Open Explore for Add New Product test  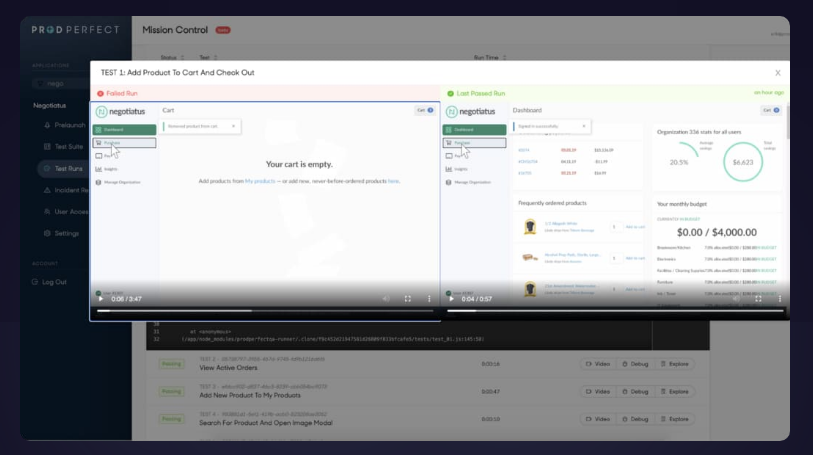click(675, 392)
